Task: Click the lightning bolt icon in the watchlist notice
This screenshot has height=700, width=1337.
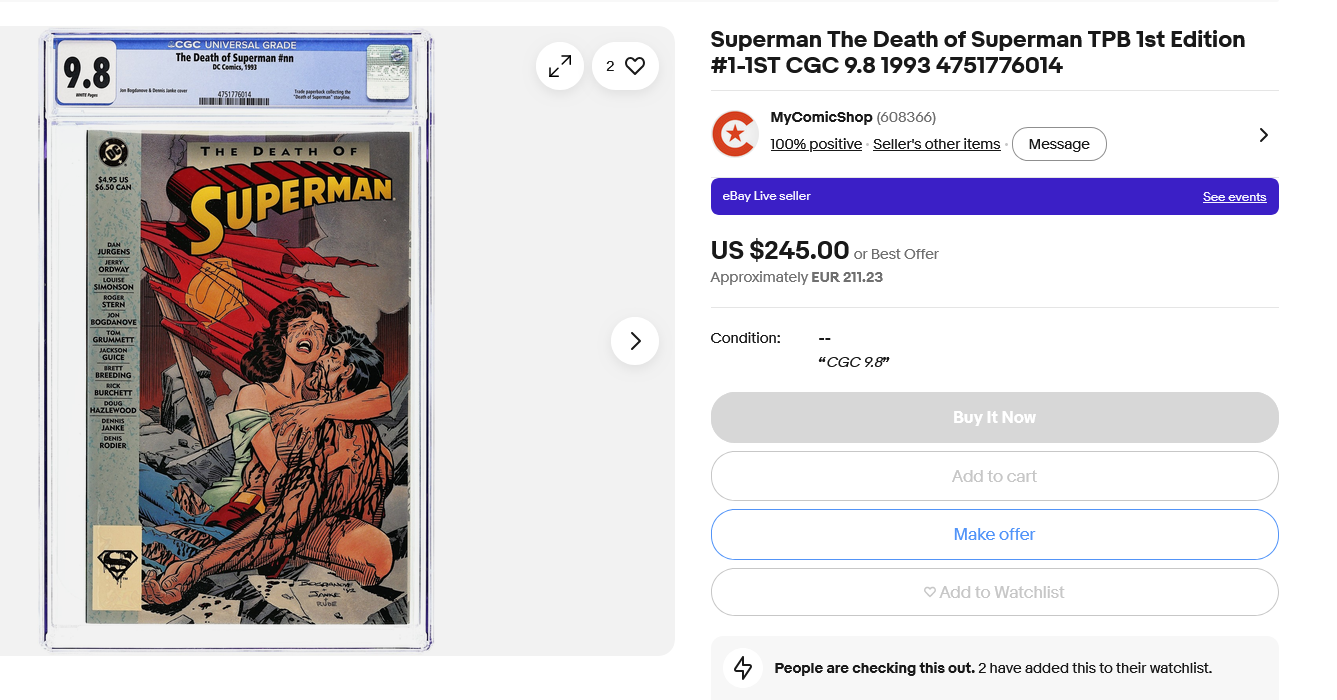Action: (743, 668)
